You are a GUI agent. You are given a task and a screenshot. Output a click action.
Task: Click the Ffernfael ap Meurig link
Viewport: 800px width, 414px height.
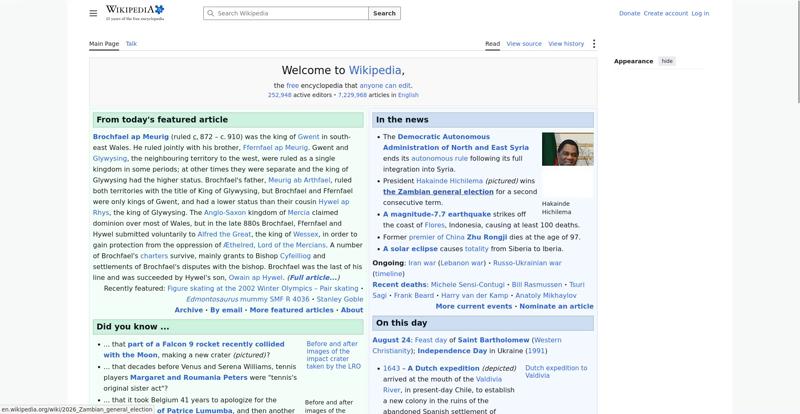coord(276,148)
